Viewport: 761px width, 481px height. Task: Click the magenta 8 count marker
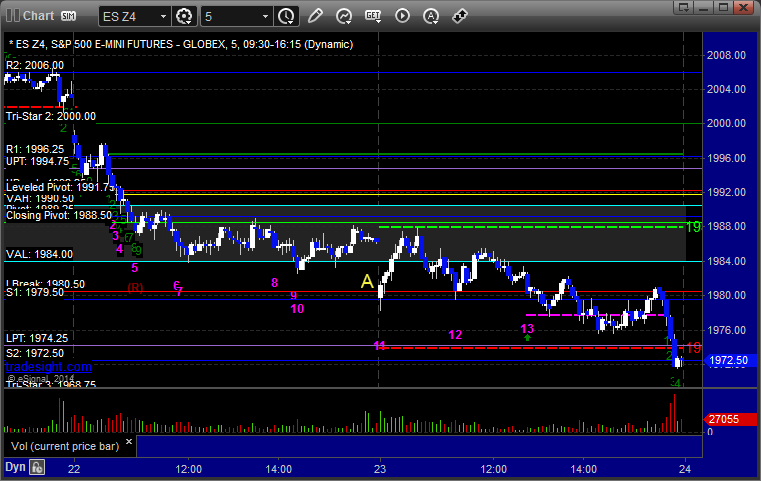click(x=274, y=282)
